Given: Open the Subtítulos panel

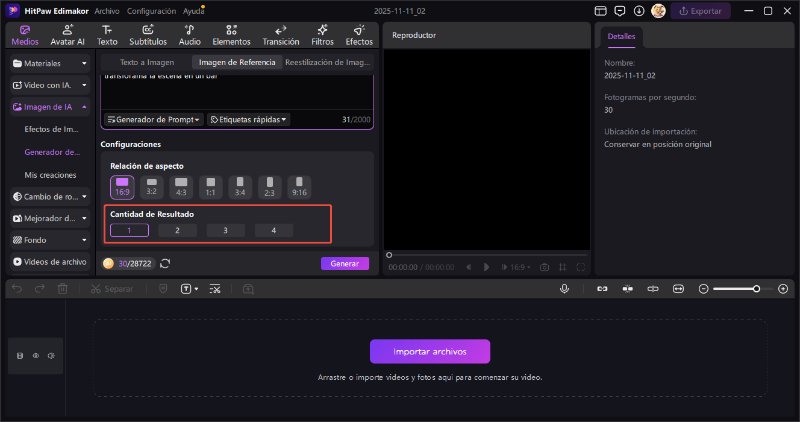Looking at the screenshot, I should (148, 35).
